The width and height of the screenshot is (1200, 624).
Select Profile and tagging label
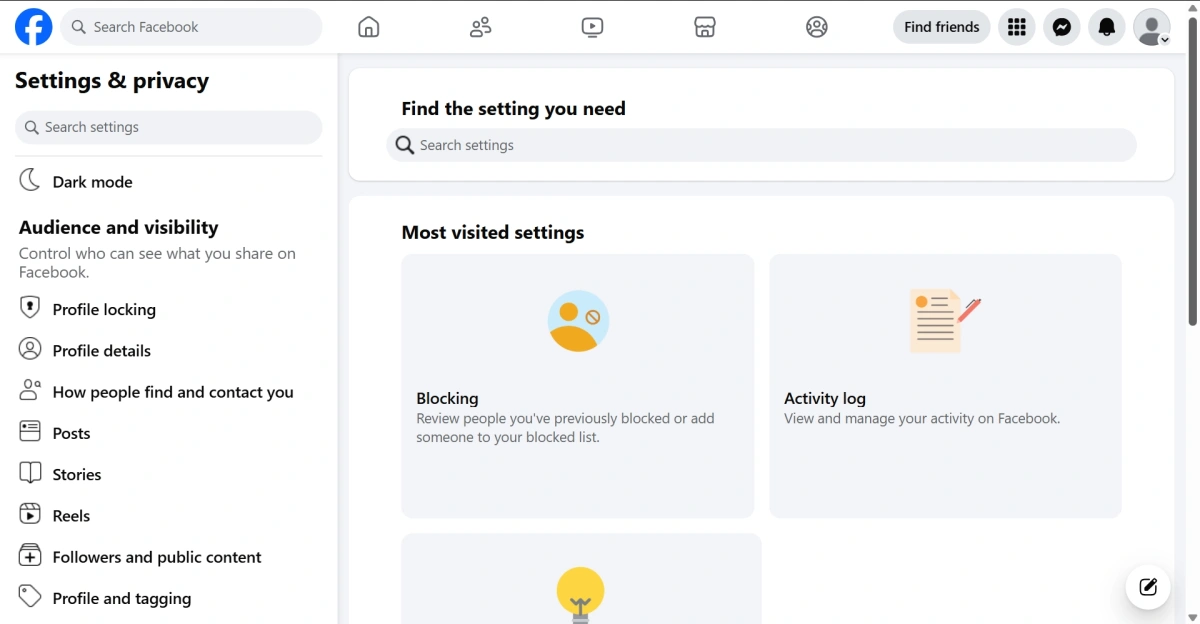click(122, 598)
